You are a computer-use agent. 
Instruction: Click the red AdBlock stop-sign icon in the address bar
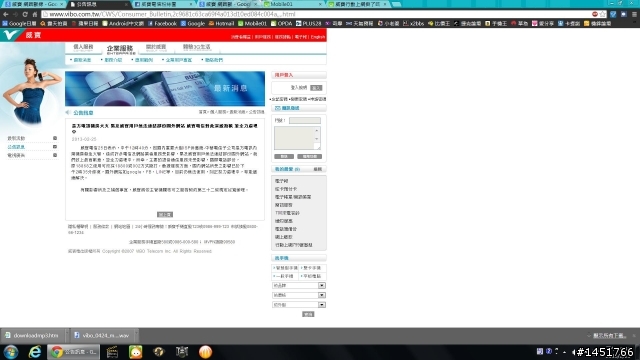(595, 14)
